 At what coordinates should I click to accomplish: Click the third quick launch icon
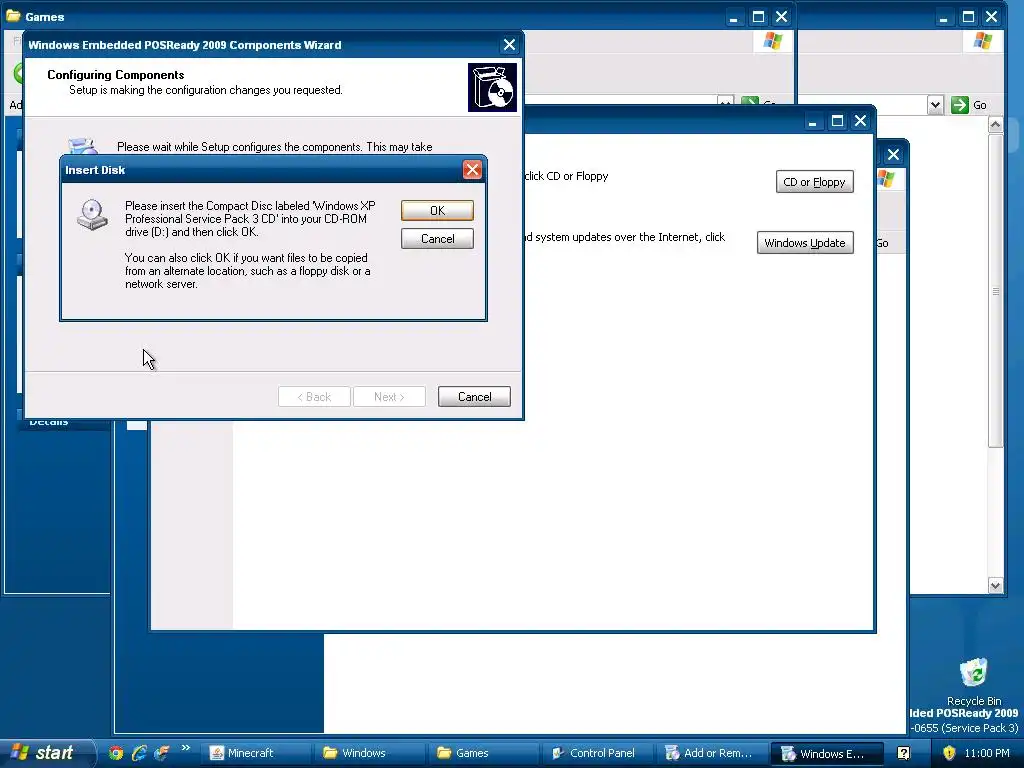click(161, 753)
